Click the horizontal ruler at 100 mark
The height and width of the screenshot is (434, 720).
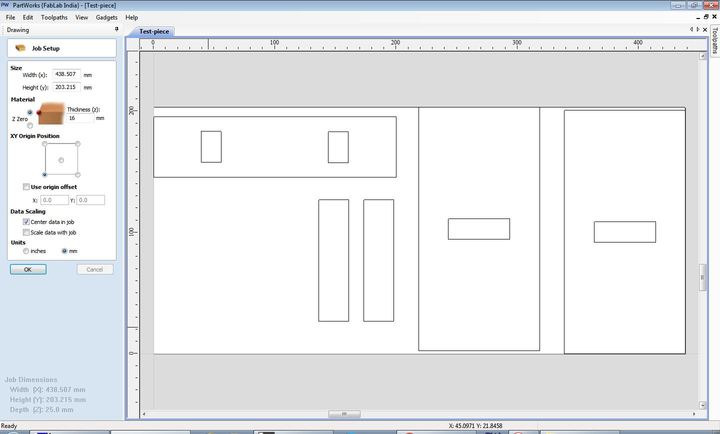pyautogui.click(x=274, y=44)
